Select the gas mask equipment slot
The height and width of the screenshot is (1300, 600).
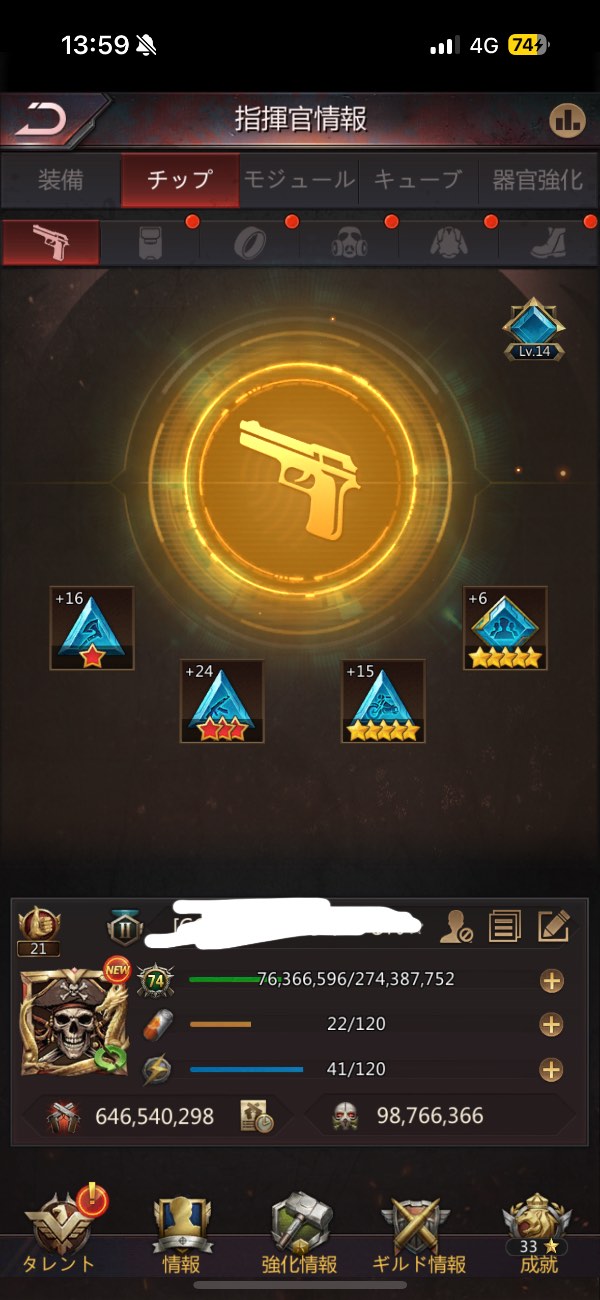(x=348, y=243)
